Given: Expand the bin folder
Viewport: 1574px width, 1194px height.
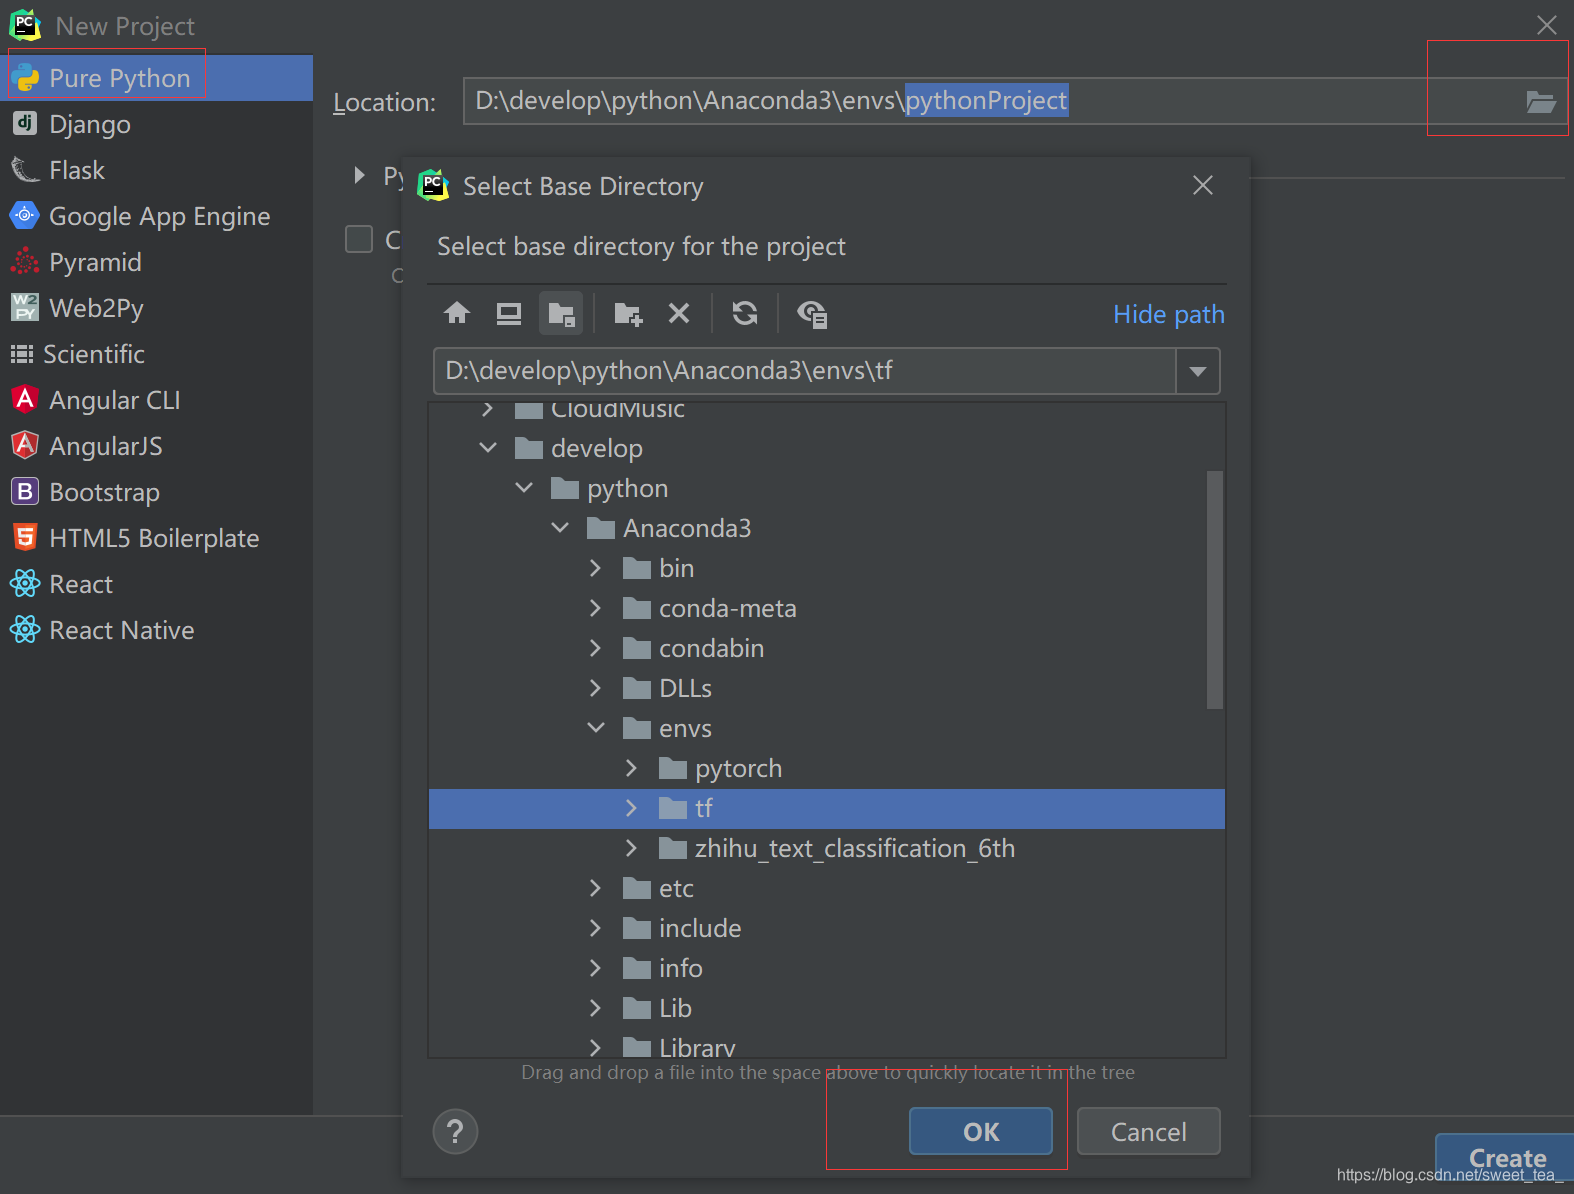Looking at the screenshot, I should 596,568.
